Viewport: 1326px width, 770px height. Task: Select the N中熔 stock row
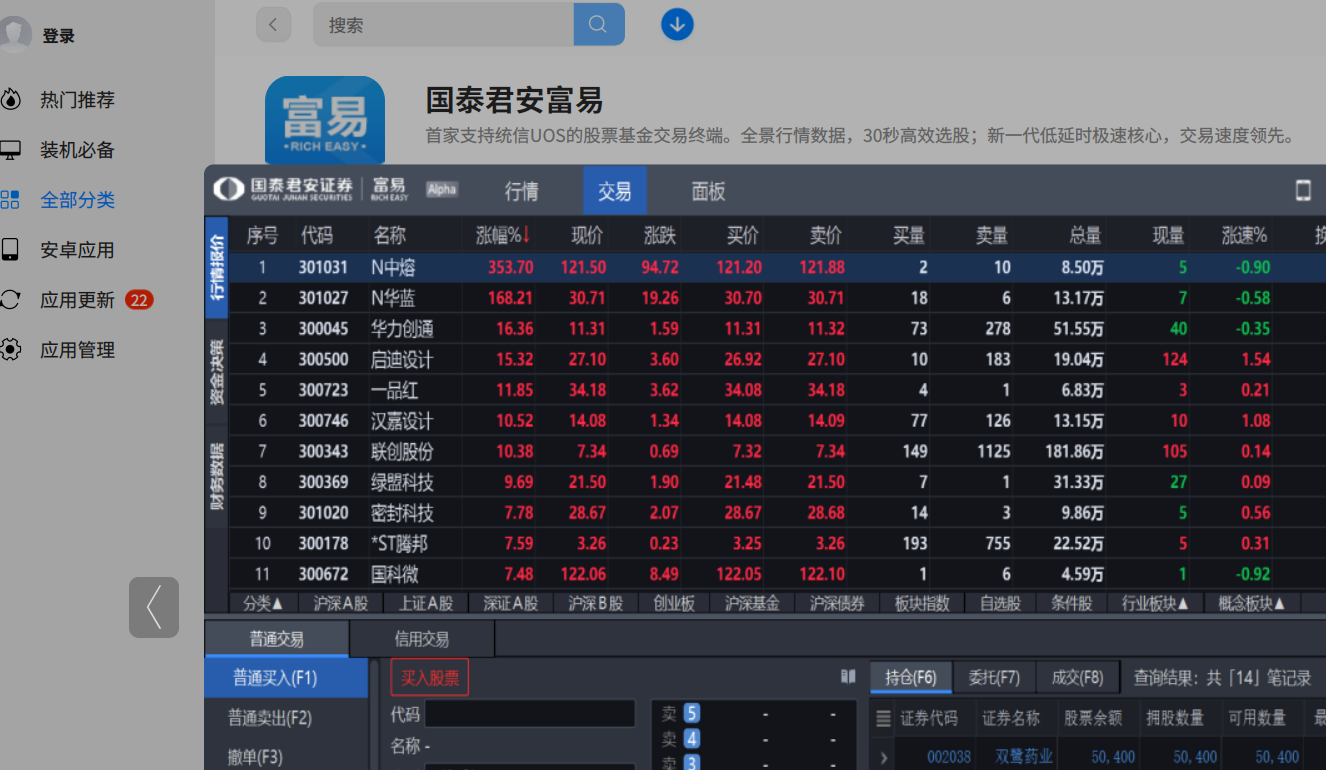777,267
